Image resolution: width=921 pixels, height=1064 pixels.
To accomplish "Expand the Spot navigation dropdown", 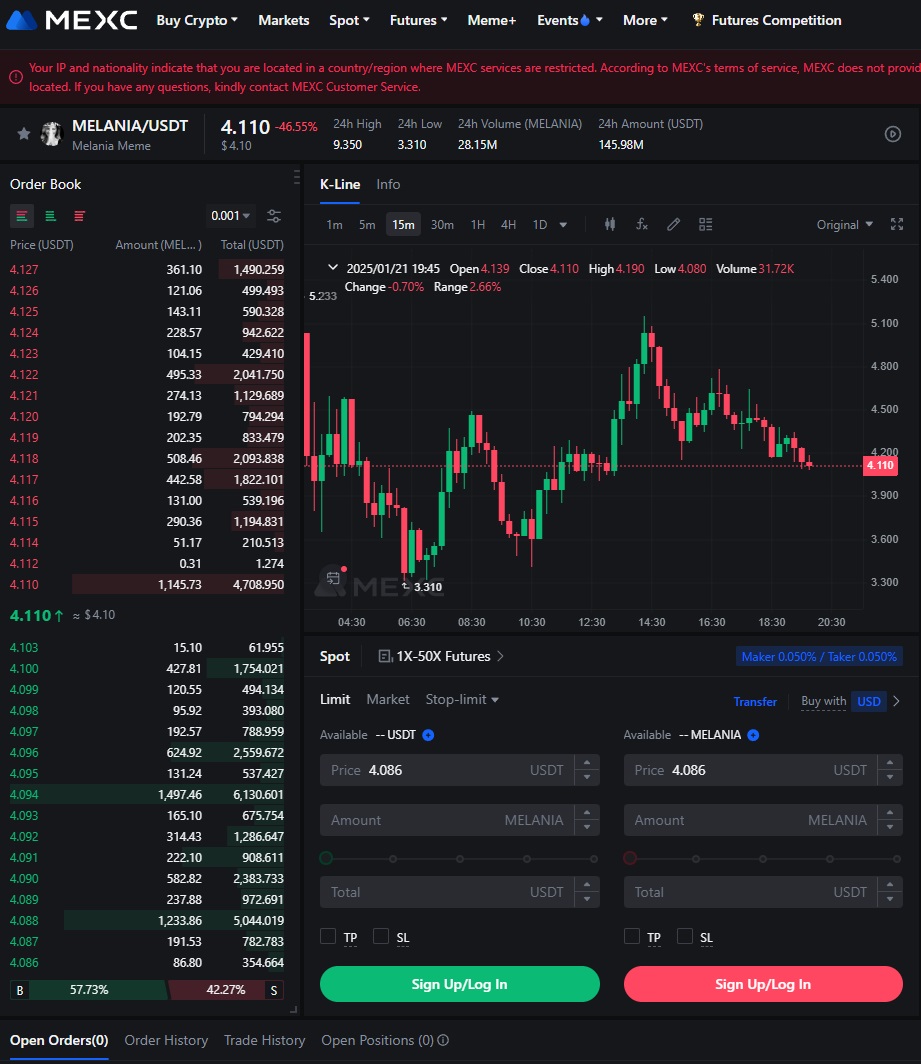I will pos(349,20).
